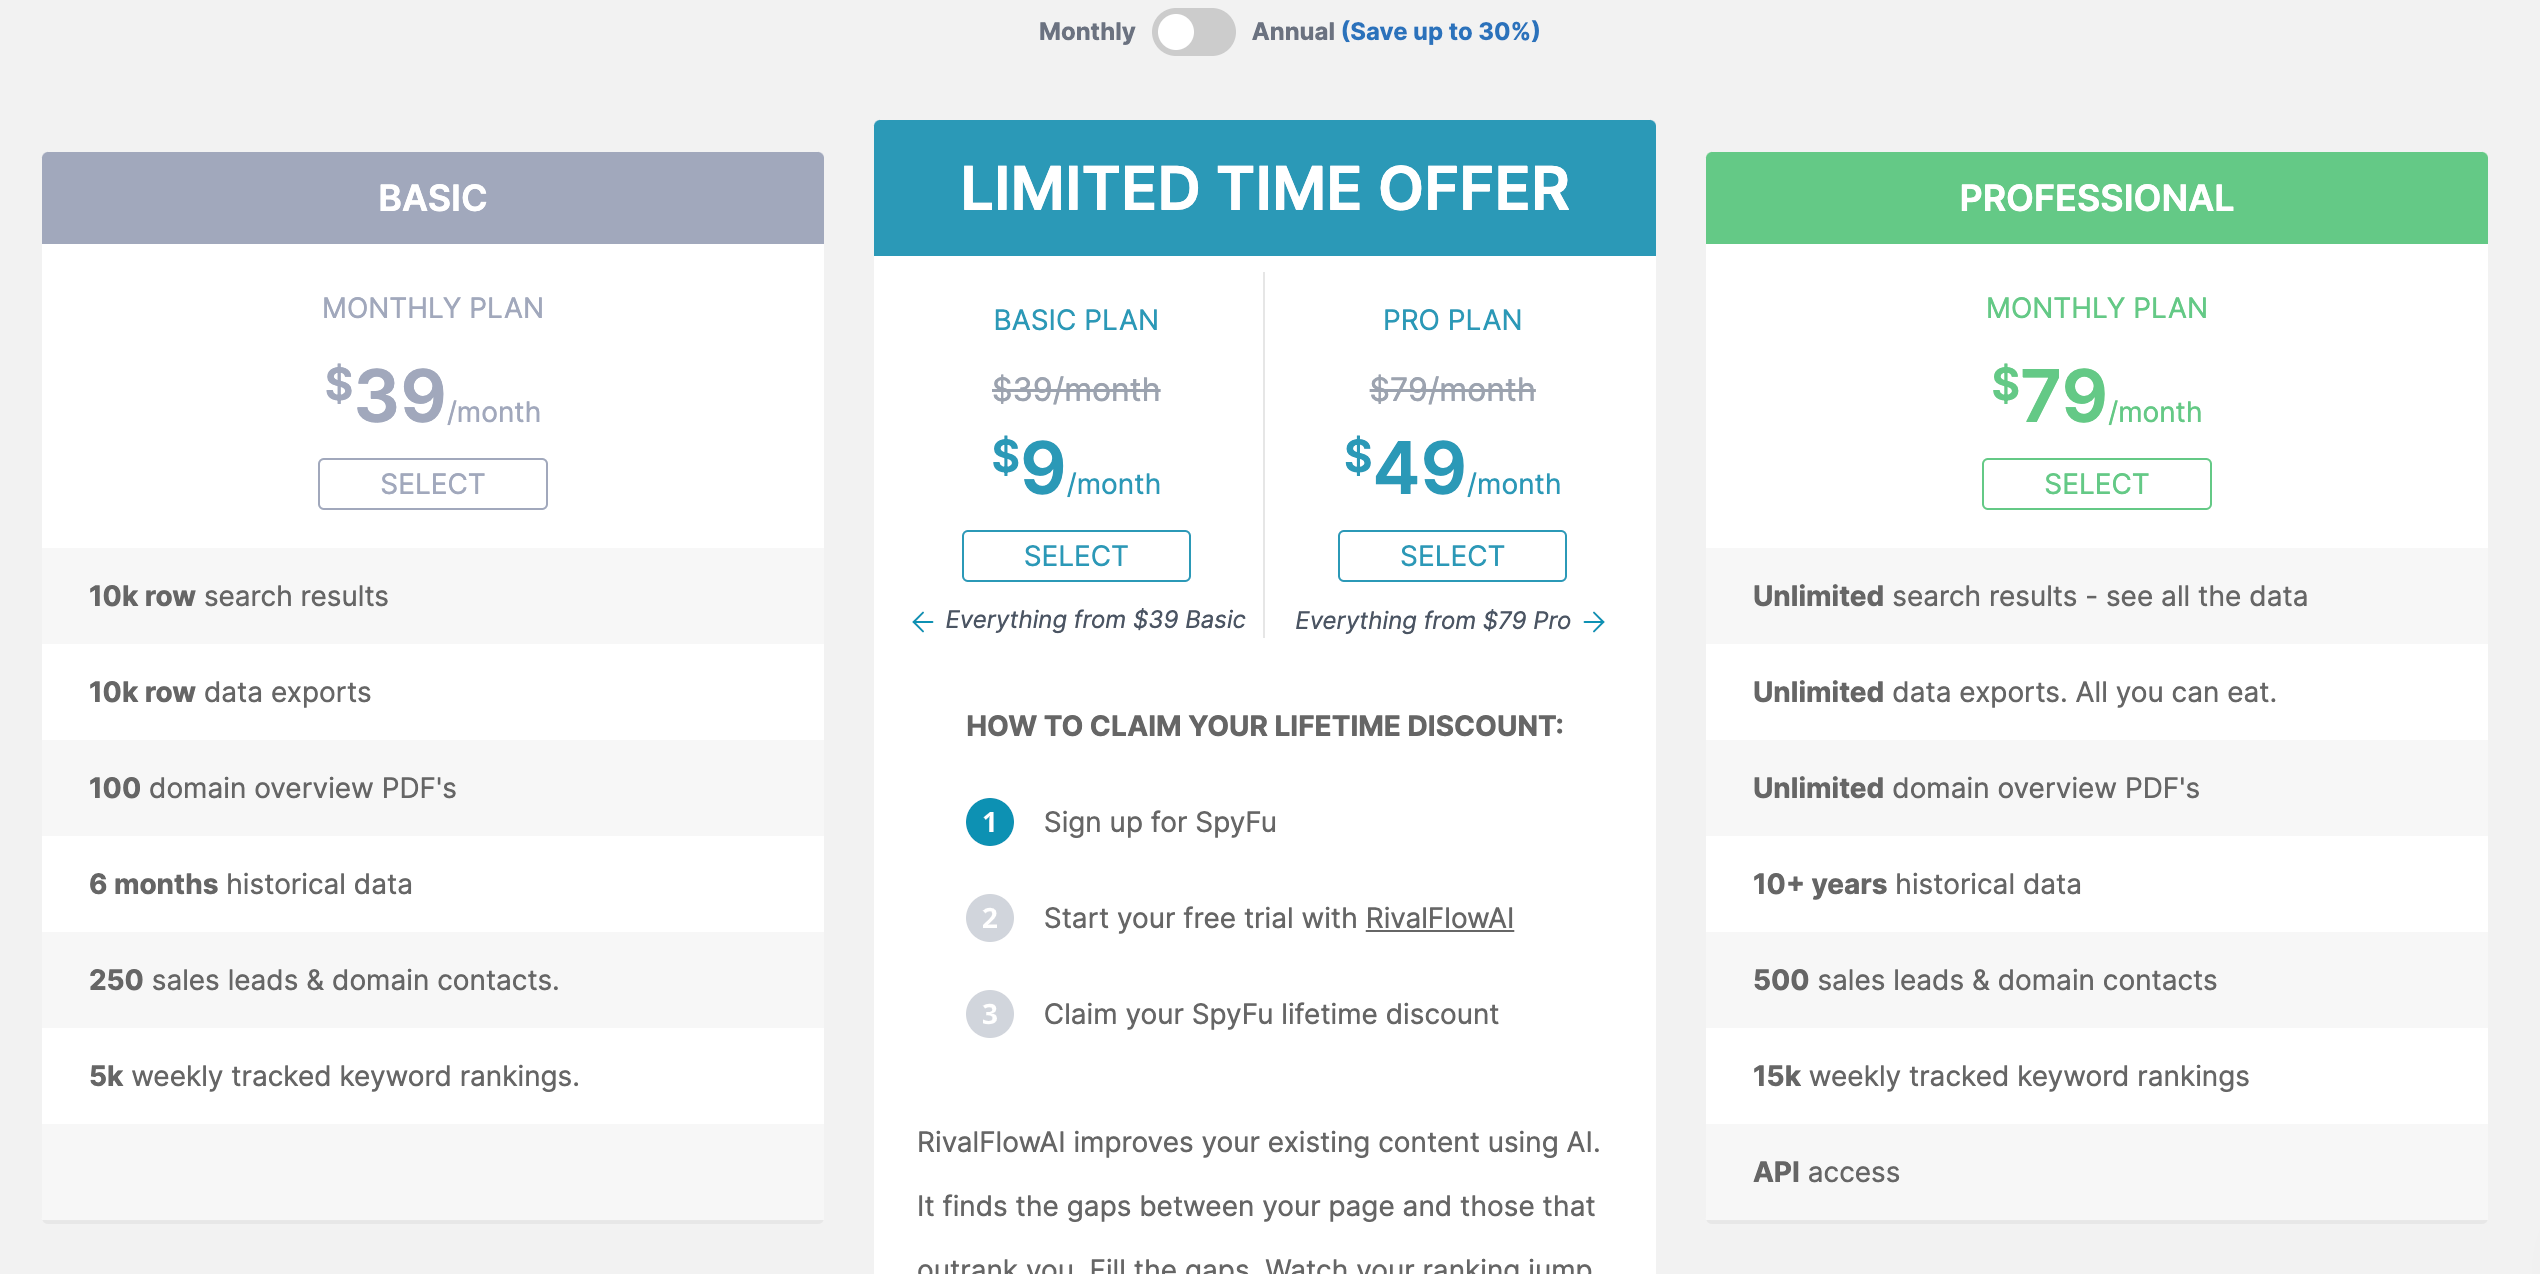The image size is (2540, 1274).
Task: Click the '10k row search results' feature
Action: point(433,596)
